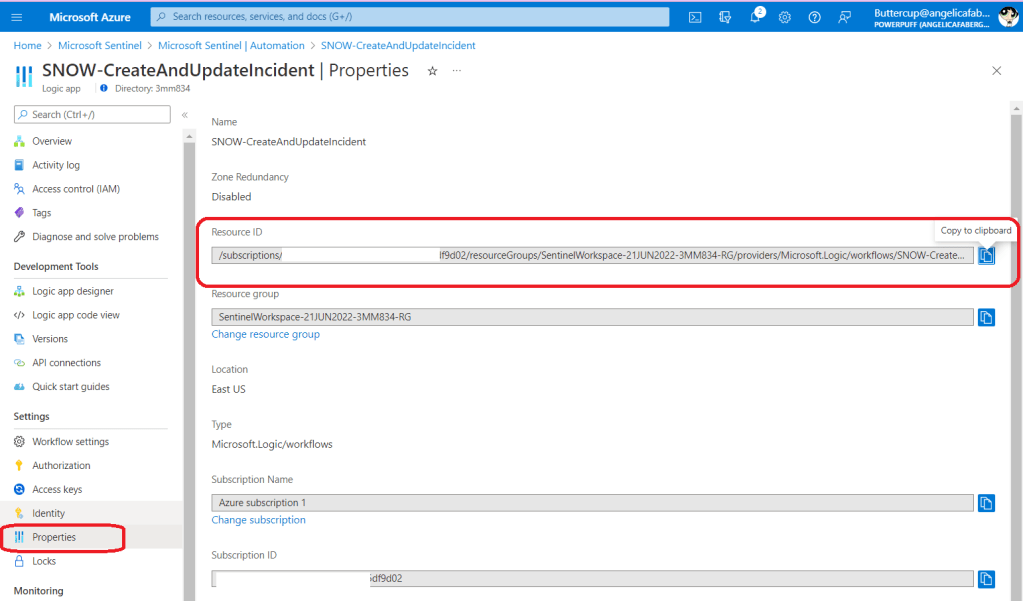Viewport: 1023px width, 601px height.
Task: Copy the Subscription Name value
Action: coord(986,503)
